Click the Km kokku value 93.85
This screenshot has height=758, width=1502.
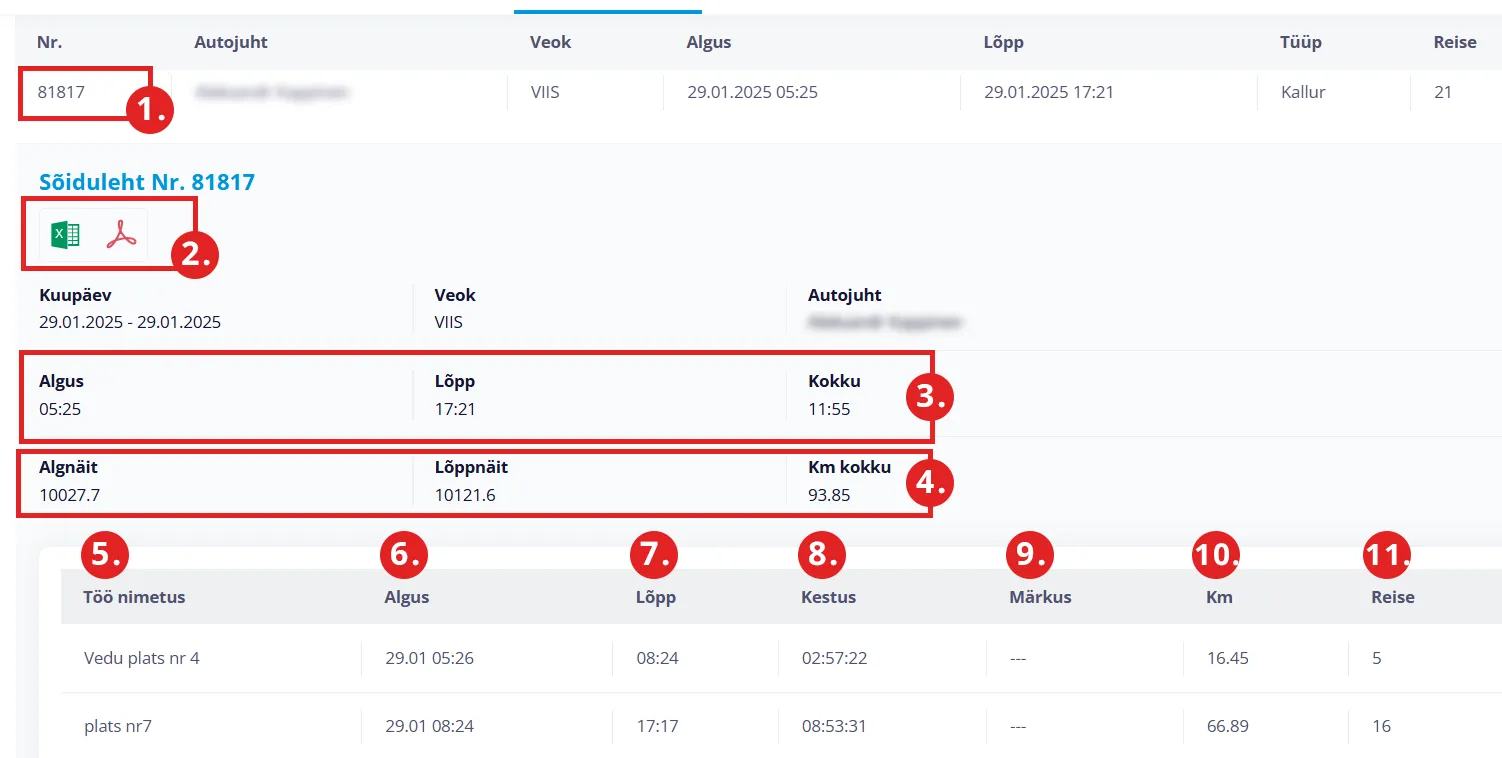(x=829, y=495)
